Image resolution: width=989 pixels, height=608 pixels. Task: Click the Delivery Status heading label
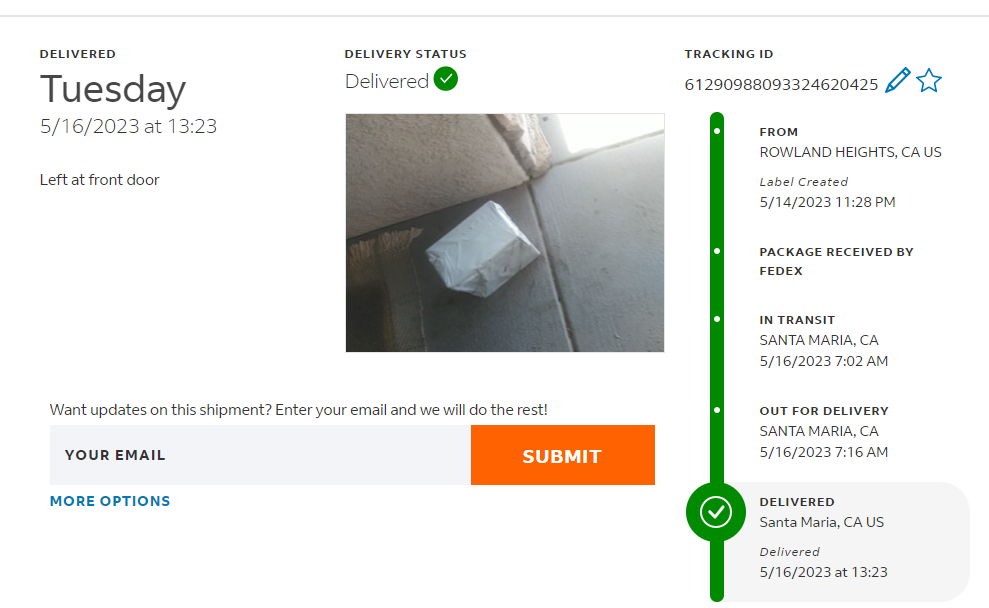405,54
